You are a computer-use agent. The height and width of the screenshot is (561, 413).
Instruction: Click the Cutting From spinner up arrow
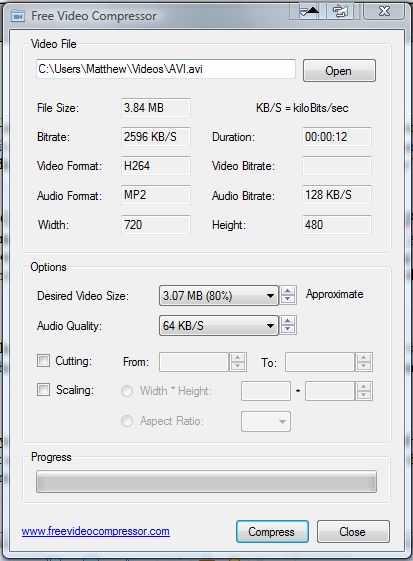pos(238,357)
